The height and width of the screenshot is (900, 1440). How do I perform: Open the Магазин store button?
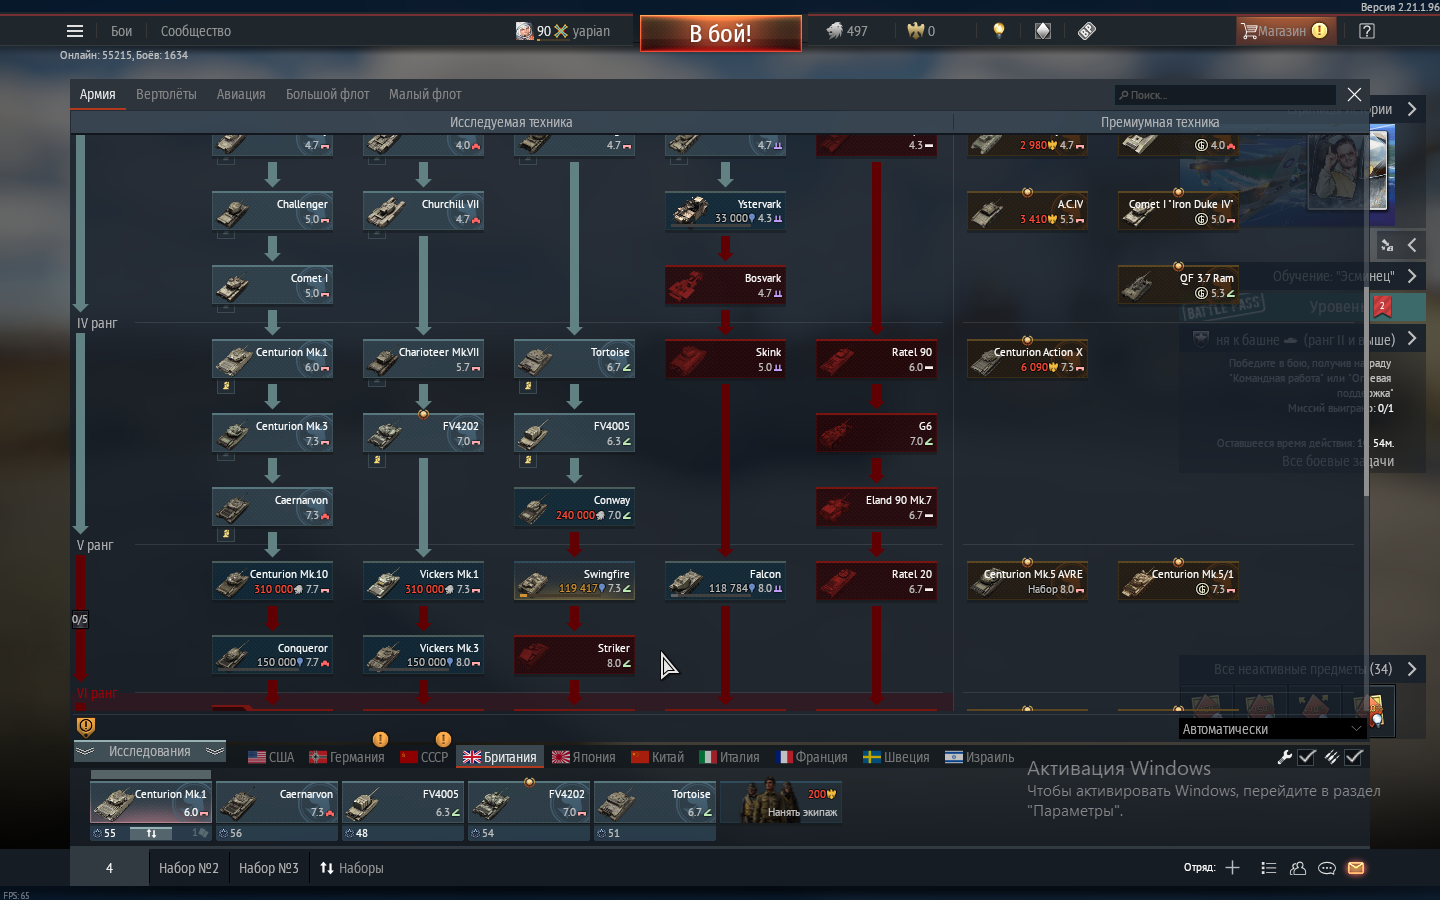click(x=1285, y=31)
